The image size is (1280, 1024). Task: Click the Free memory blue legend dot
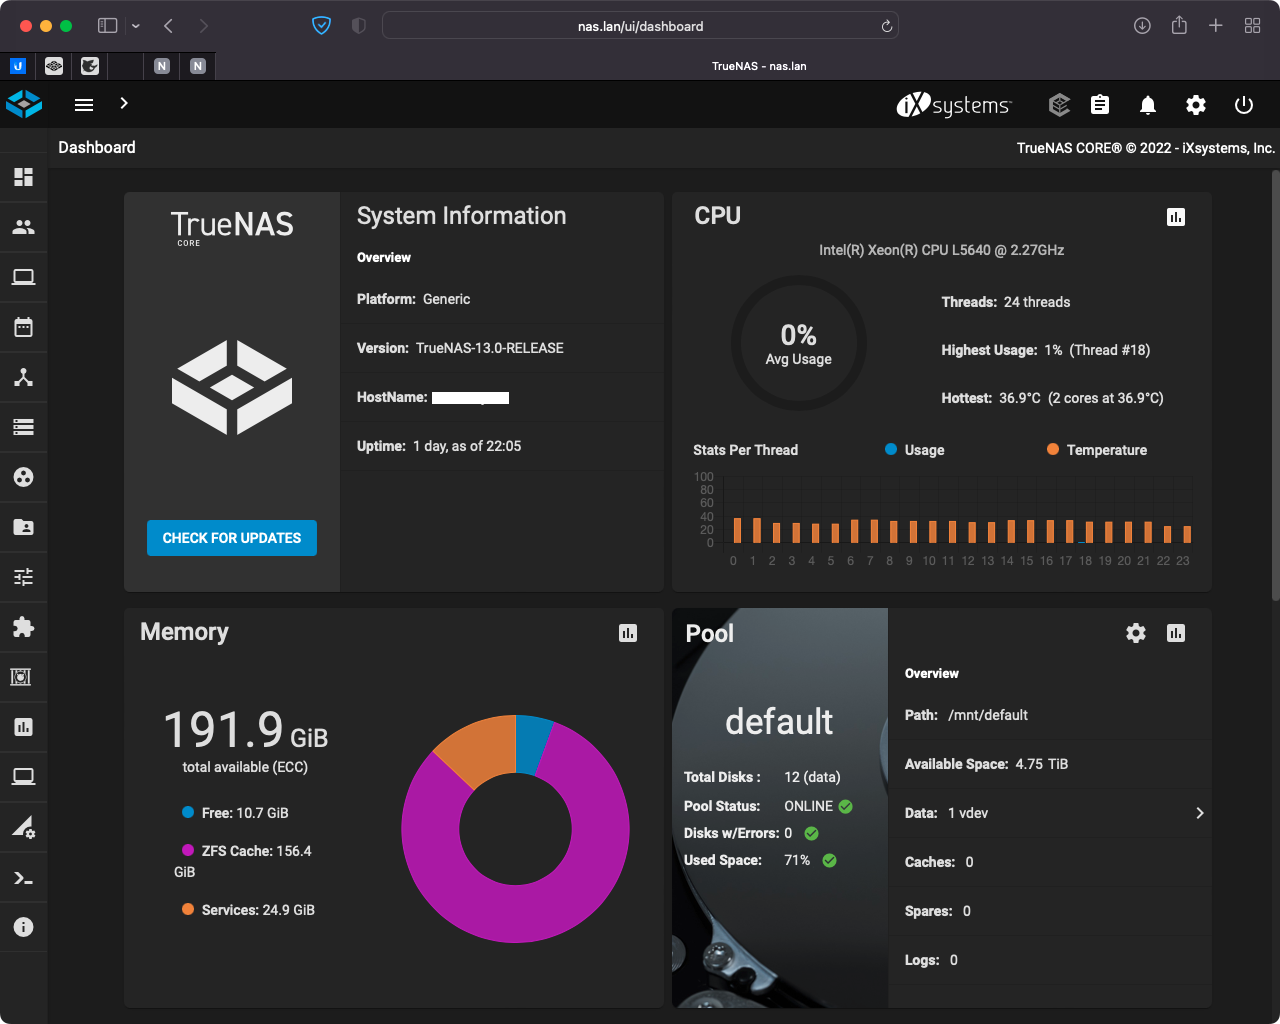coord(188,812)
